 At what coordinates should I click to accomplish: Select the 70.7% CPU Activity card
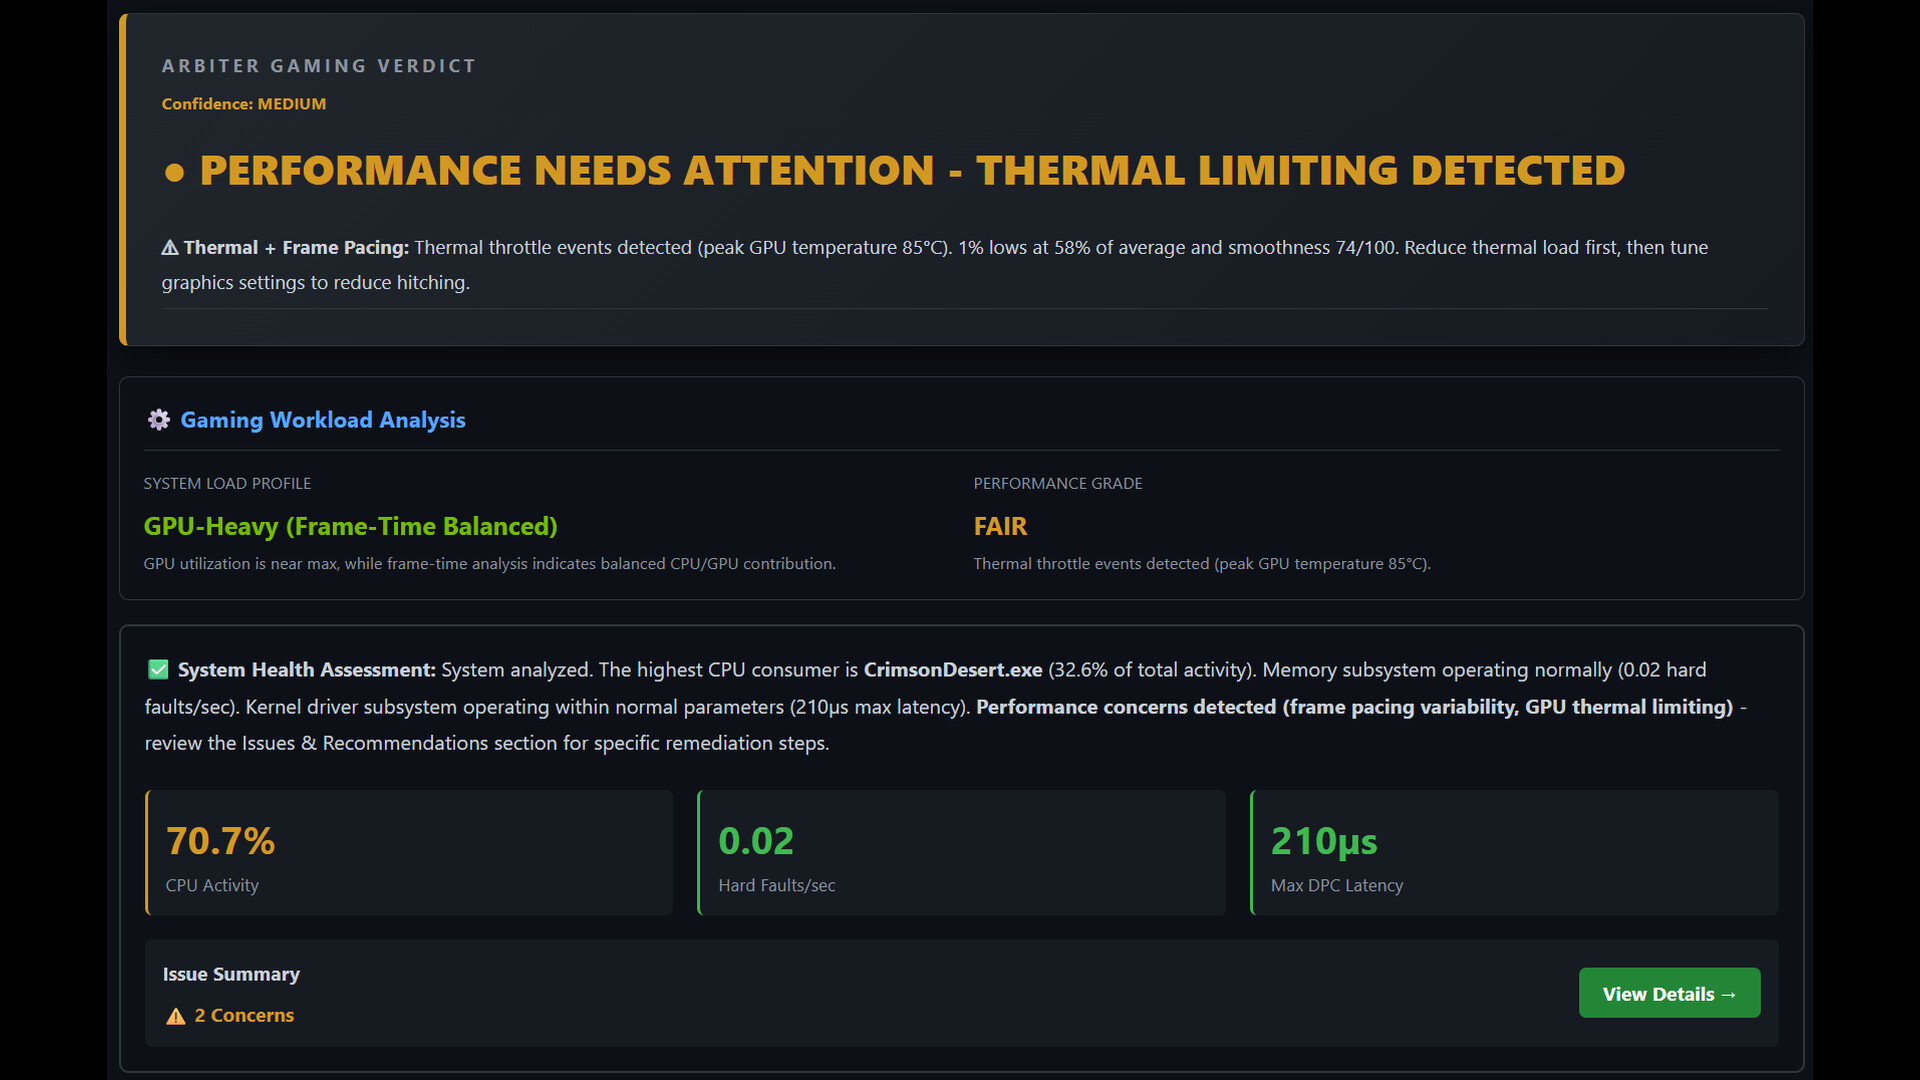pyautogui.click(x=409, y=853)
